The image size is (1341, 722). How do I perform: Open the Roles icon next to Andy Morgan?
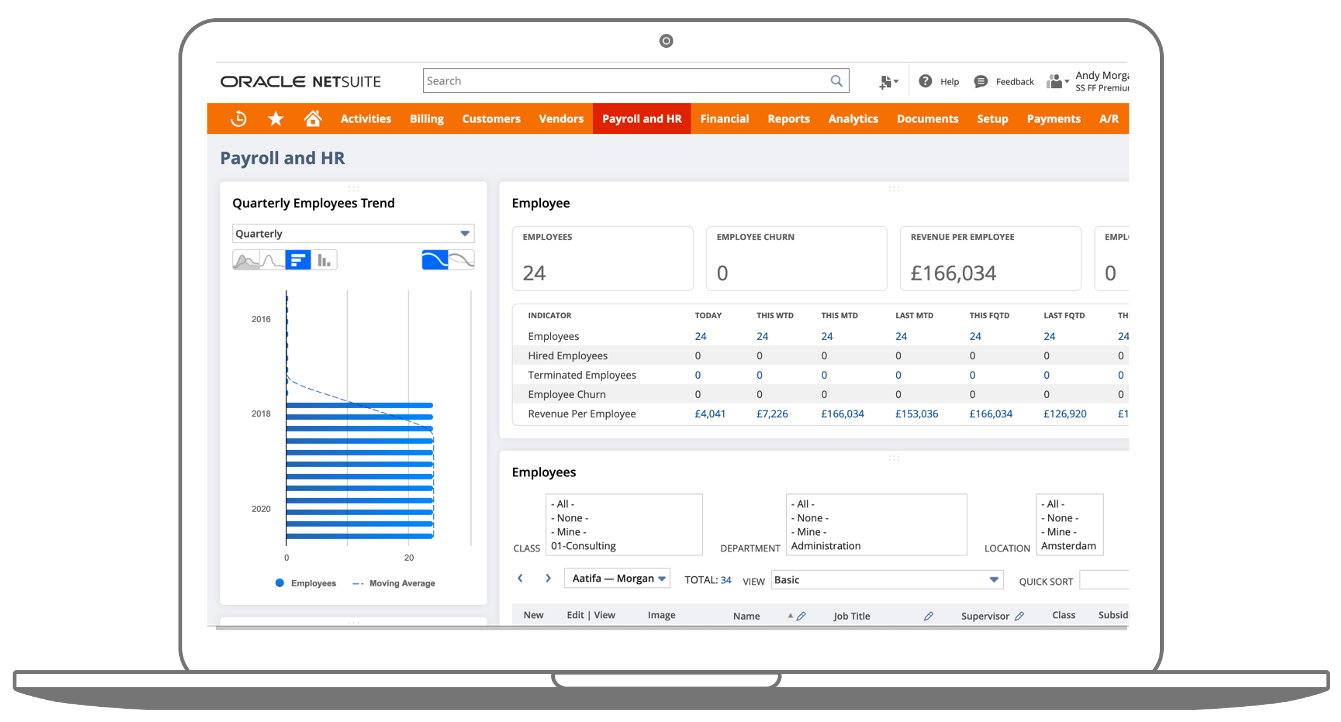click(x=1056, y=81)
